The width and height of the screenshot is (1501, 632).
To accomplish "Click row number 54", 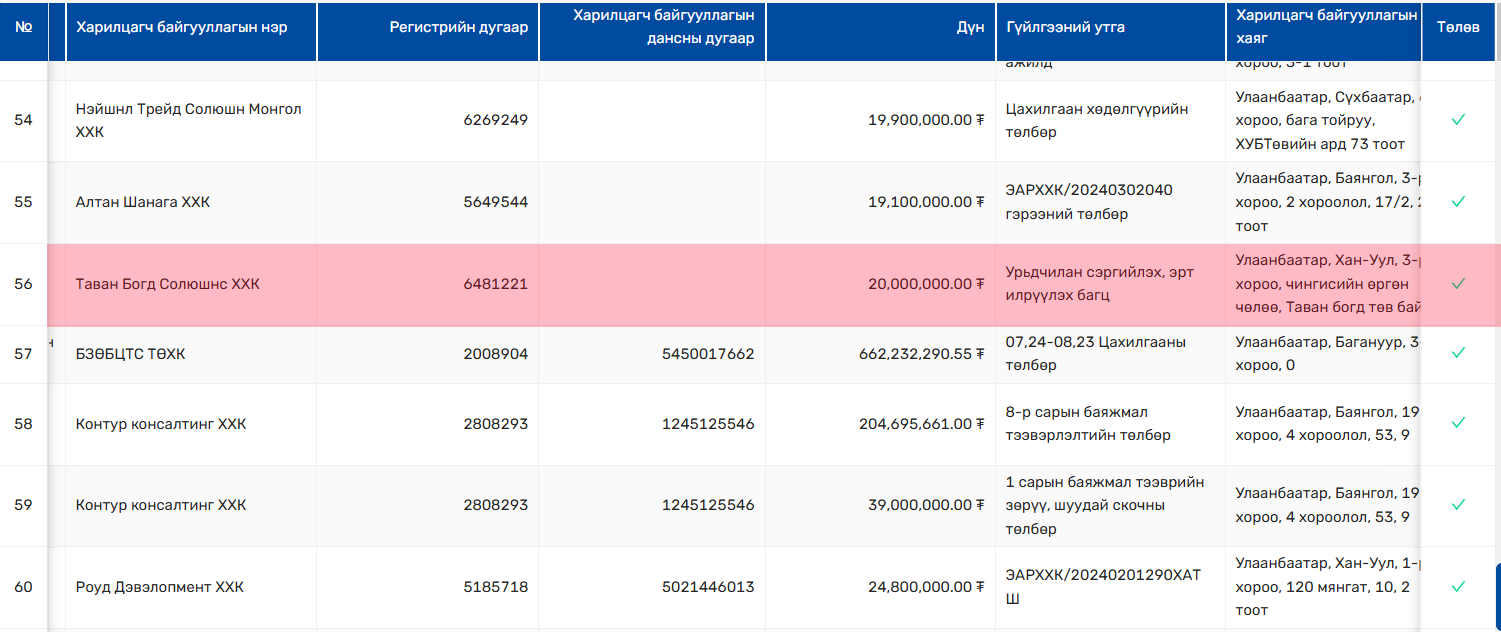I will point(23,120).
